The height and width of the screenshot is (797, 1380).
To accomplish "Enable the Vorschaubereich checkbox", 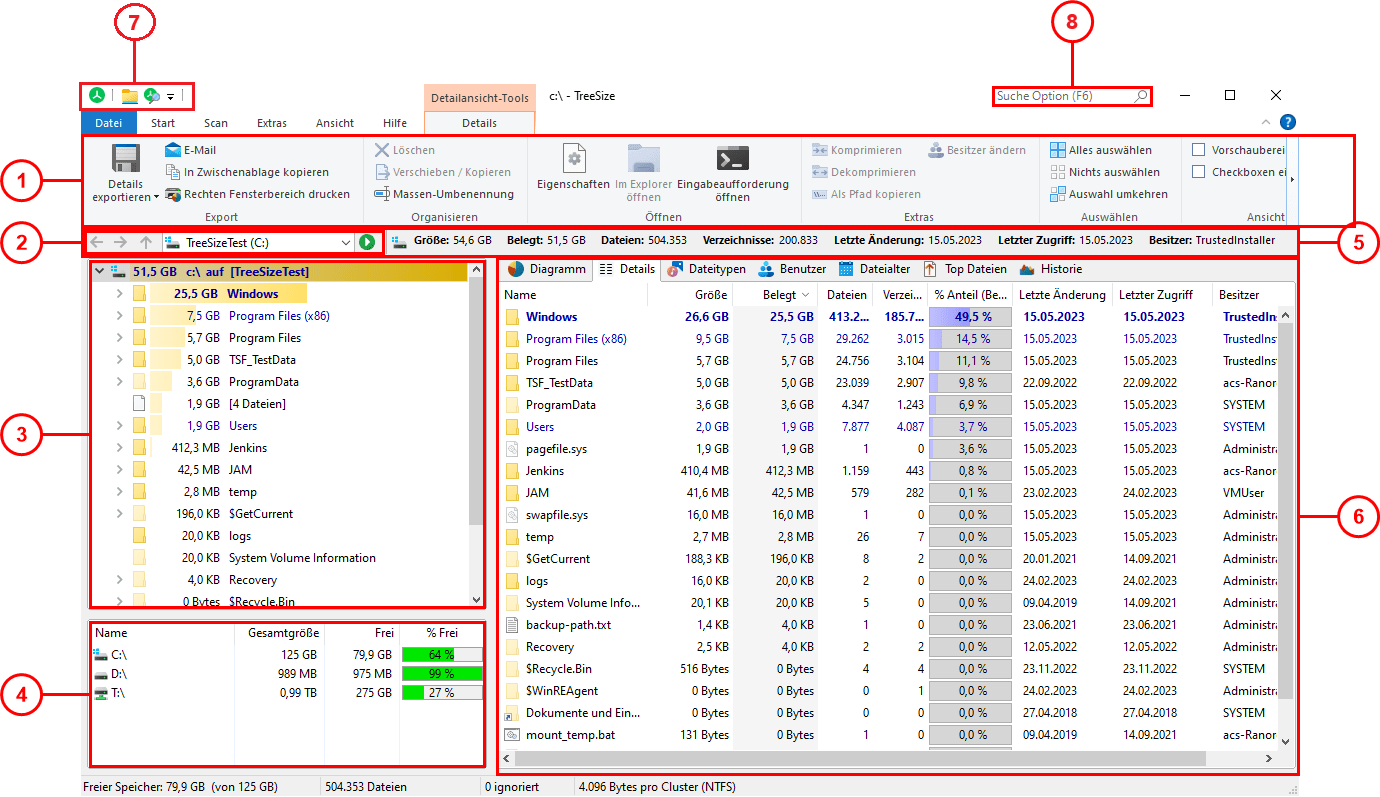I will (x=1199, y=150).
